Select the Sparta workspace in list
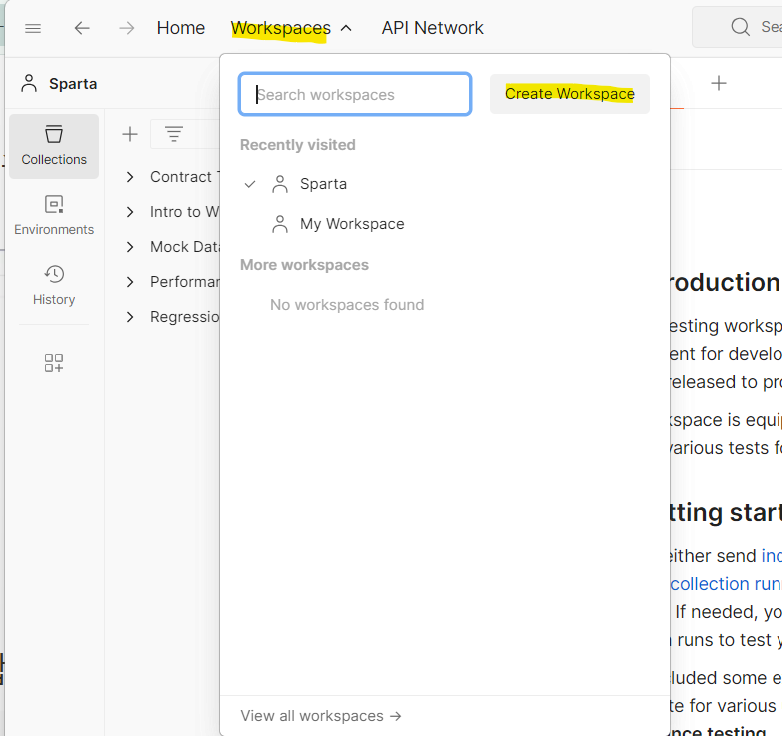This screenshot has width=782, height=736. click(x=323, y=184)
